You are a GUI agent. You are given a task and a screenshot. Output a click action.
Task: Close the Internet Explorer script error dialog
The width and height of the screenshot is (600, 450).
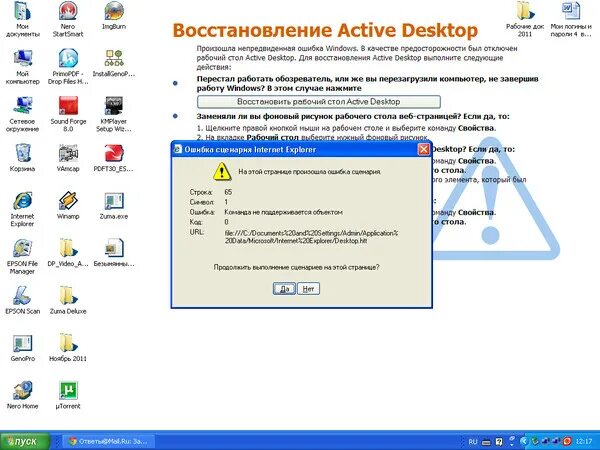(x=424, y=150)
